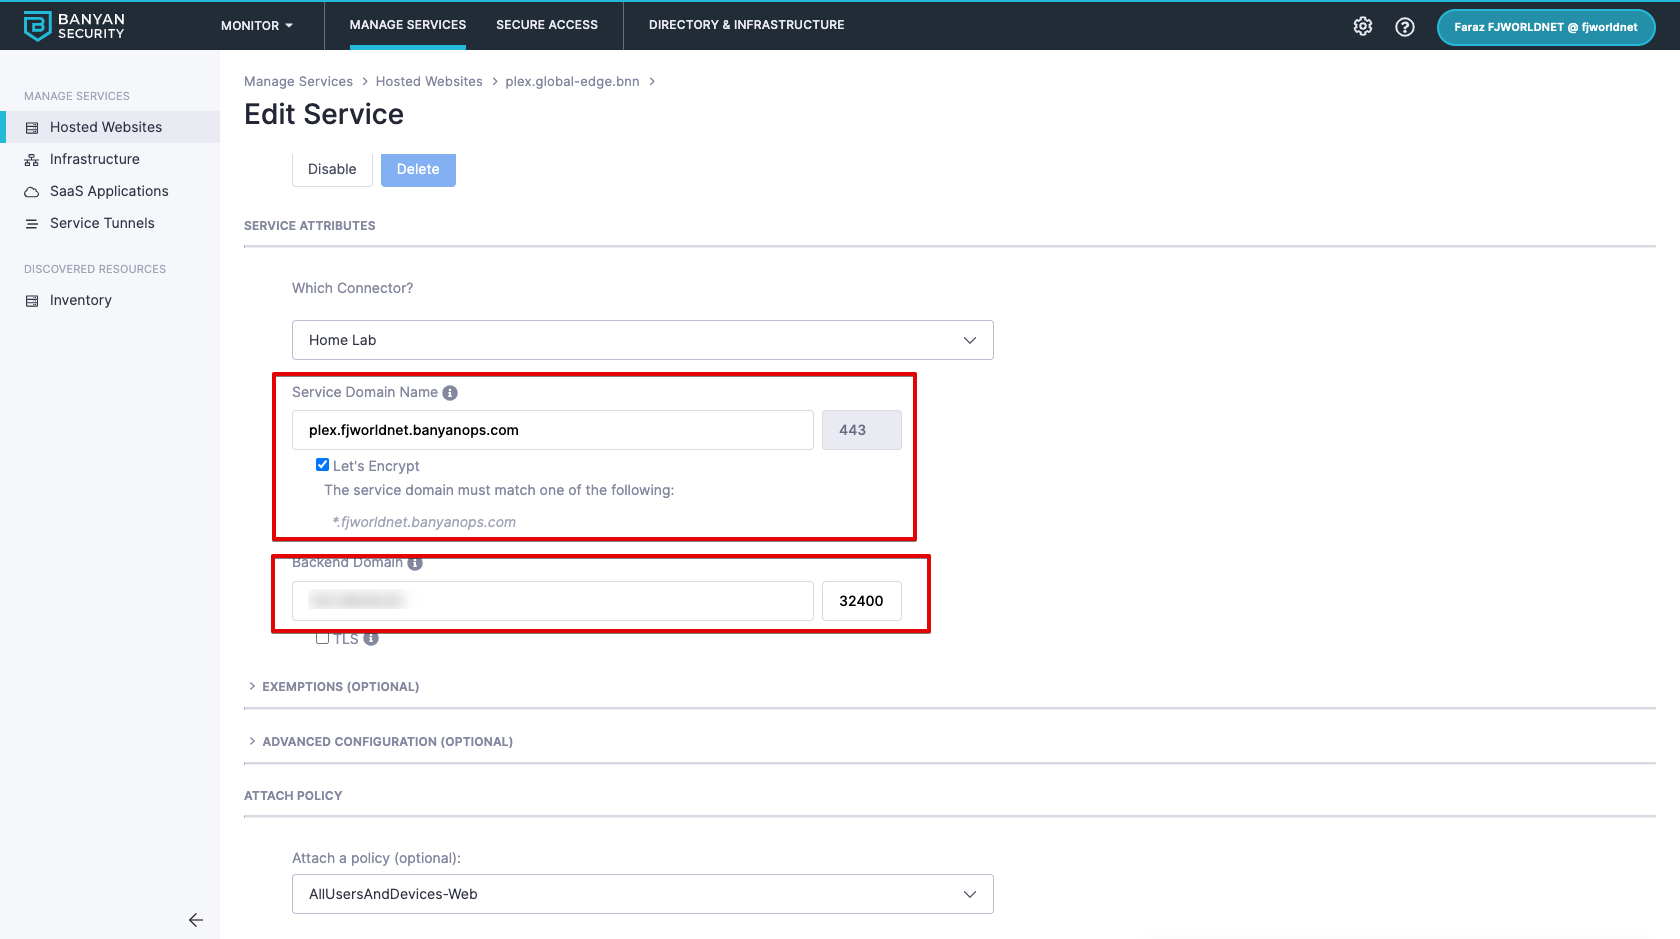Collapse the sidebar using the back arrow

(196, 920)
